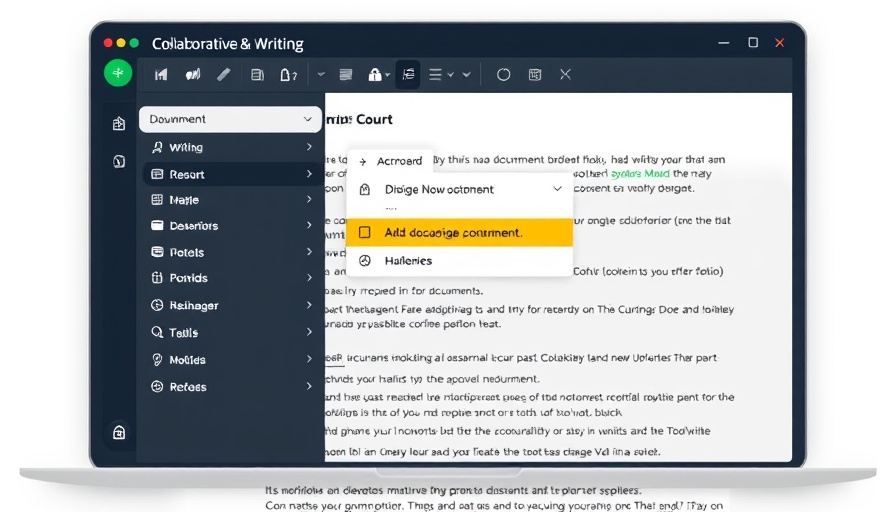Open the Potels sidebar item
Screen dimensions: 896x512
pyautogui.click(x=230, y=252)
